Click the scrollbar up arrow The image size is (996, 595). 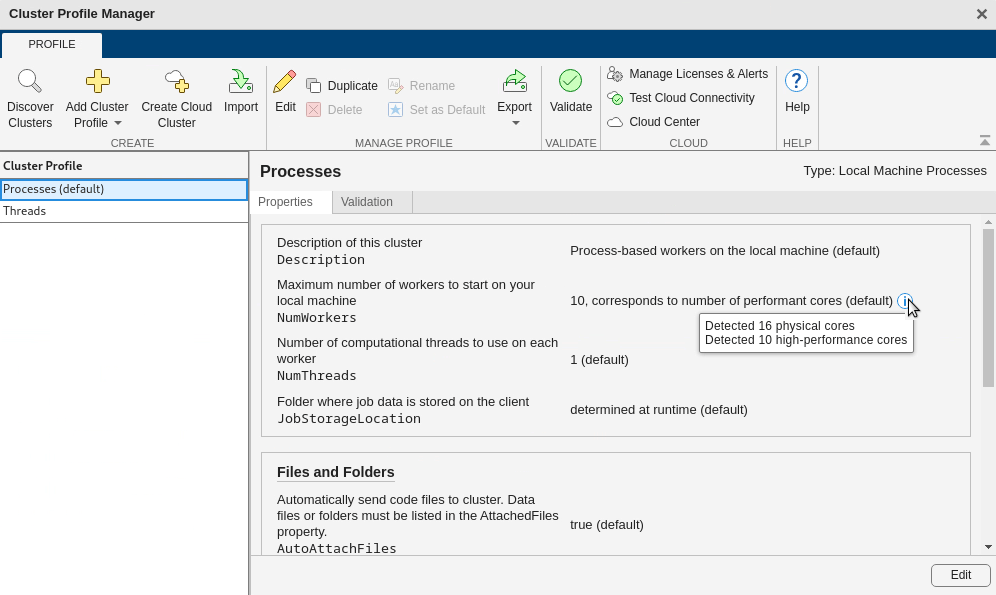988,222
